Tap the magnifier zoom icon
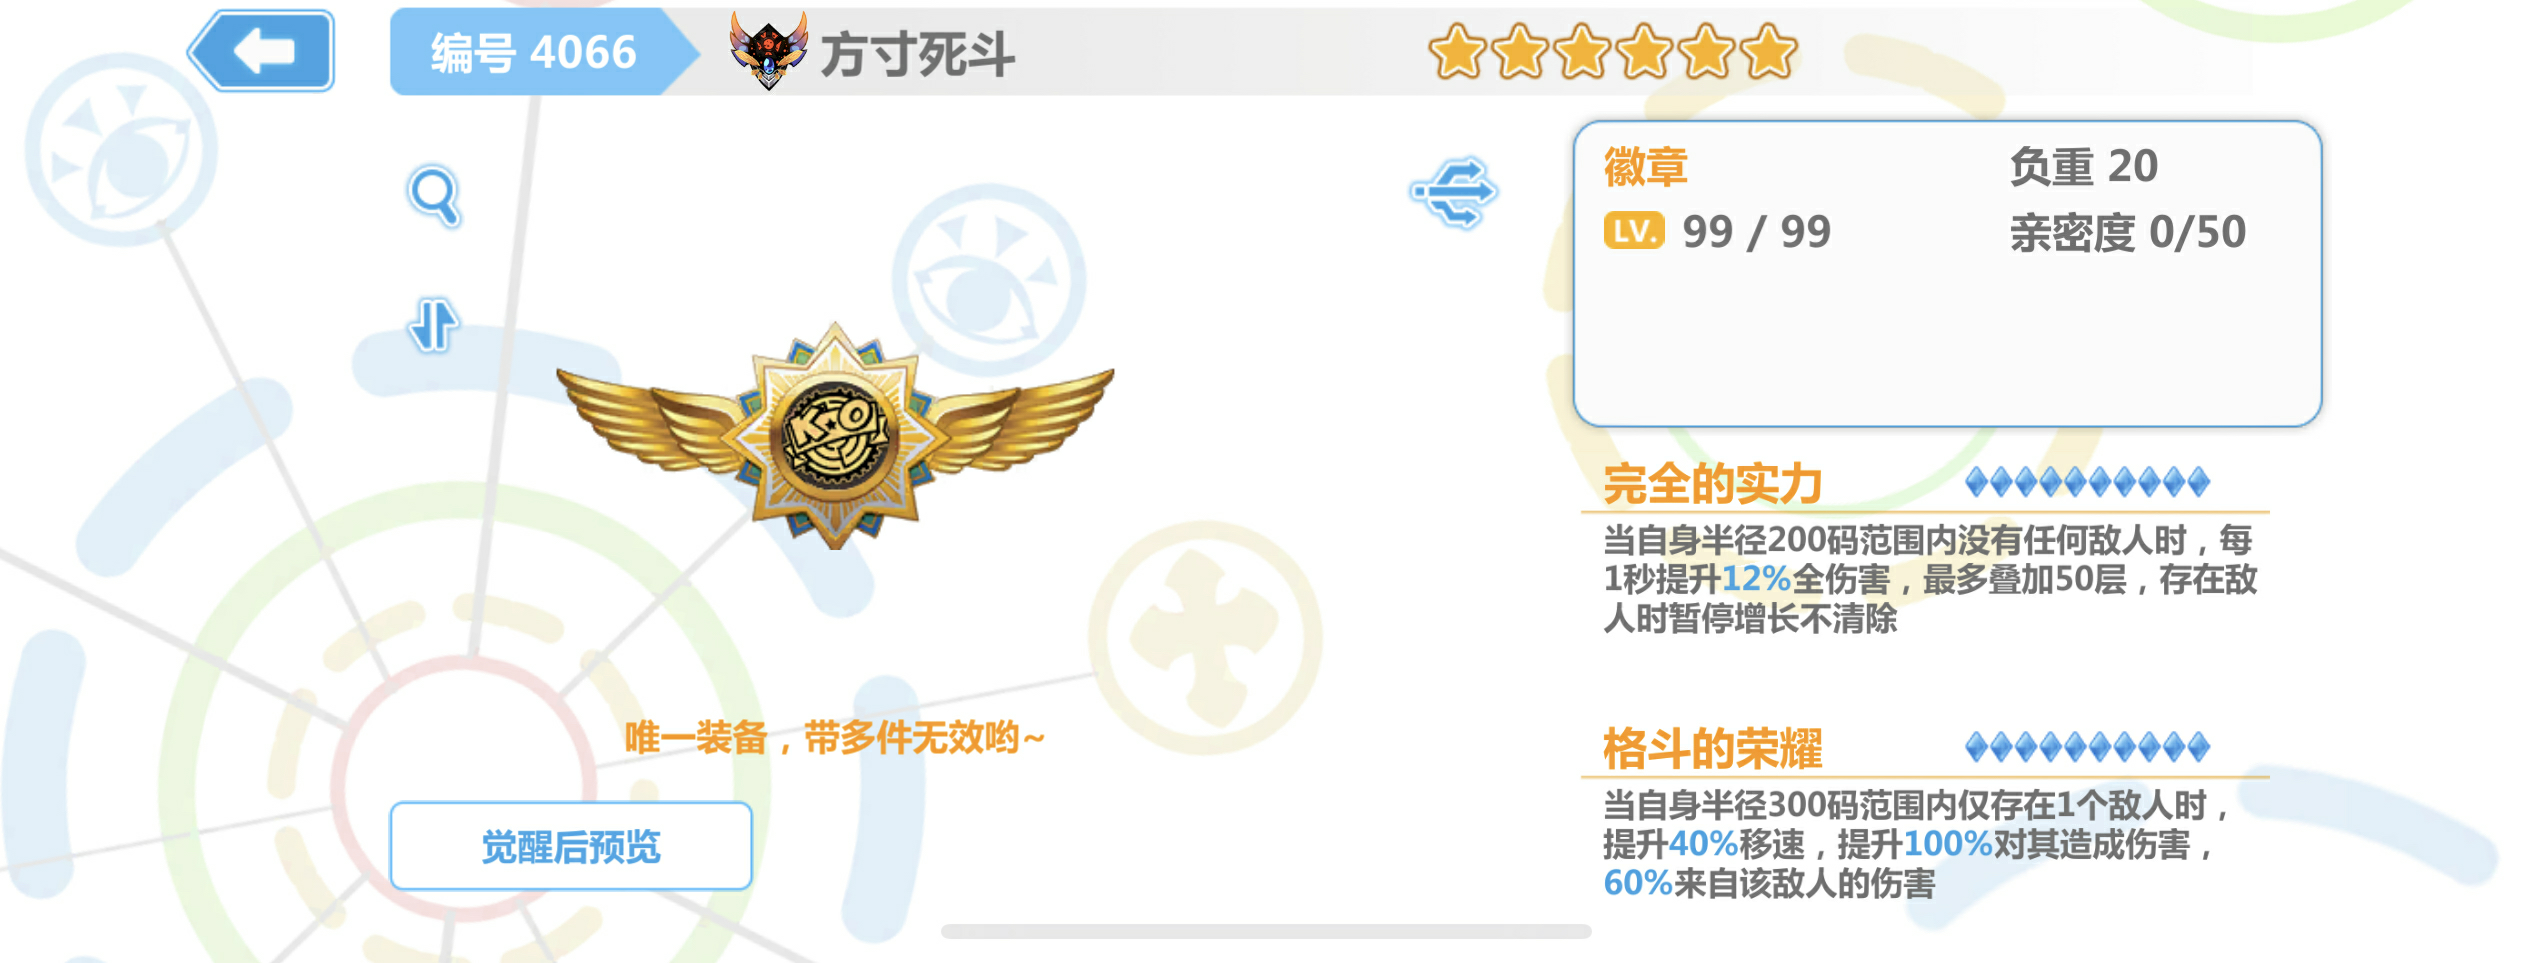 pyautogui.click(x=434, y=196)
